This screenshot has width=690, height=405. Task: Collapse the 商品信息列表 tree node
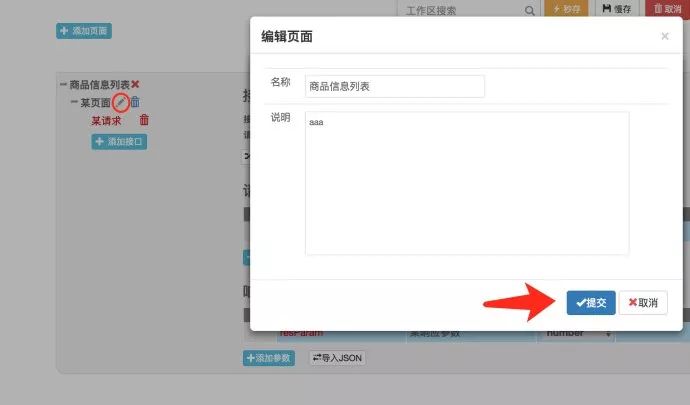pyautogui.click(x=63, y=84)
